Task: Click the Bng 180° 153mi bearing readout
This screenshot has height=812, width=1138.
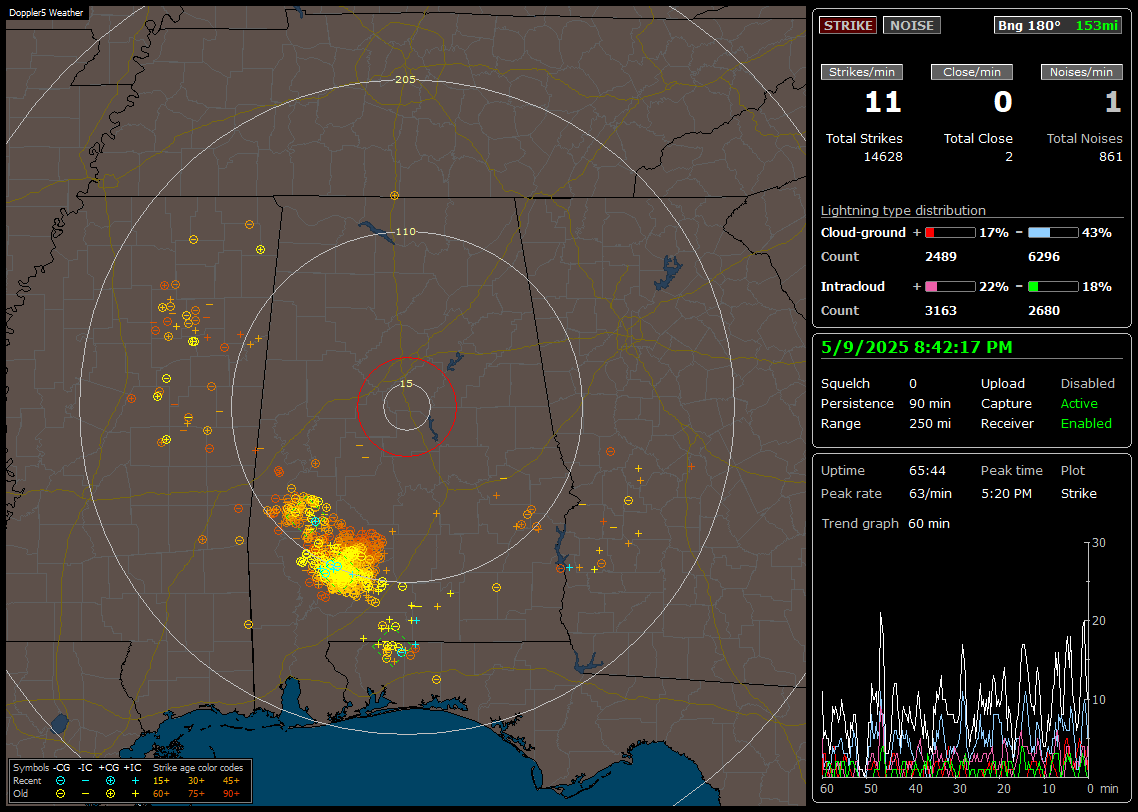Action: pos(1057,25)
